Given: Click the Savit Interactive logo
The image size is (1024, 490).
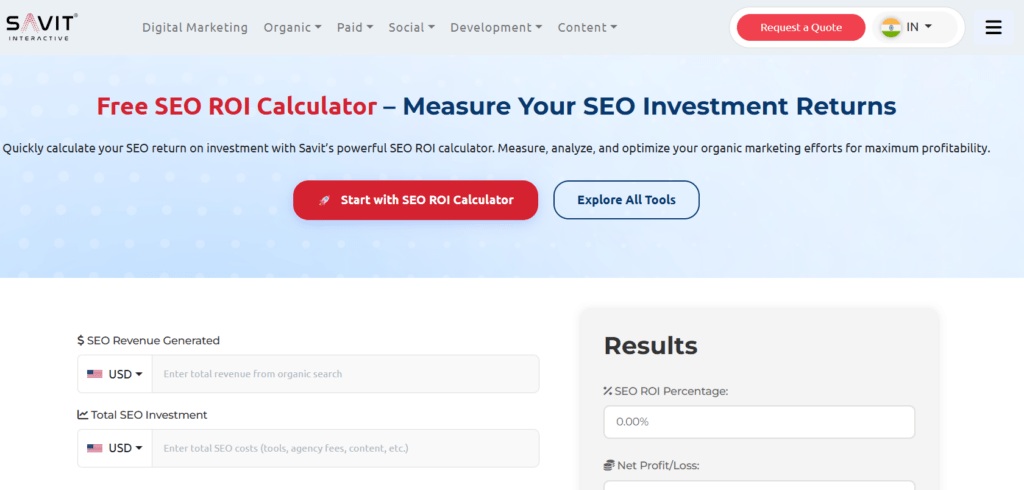Looking at the screenshot, I should point(43,27).
